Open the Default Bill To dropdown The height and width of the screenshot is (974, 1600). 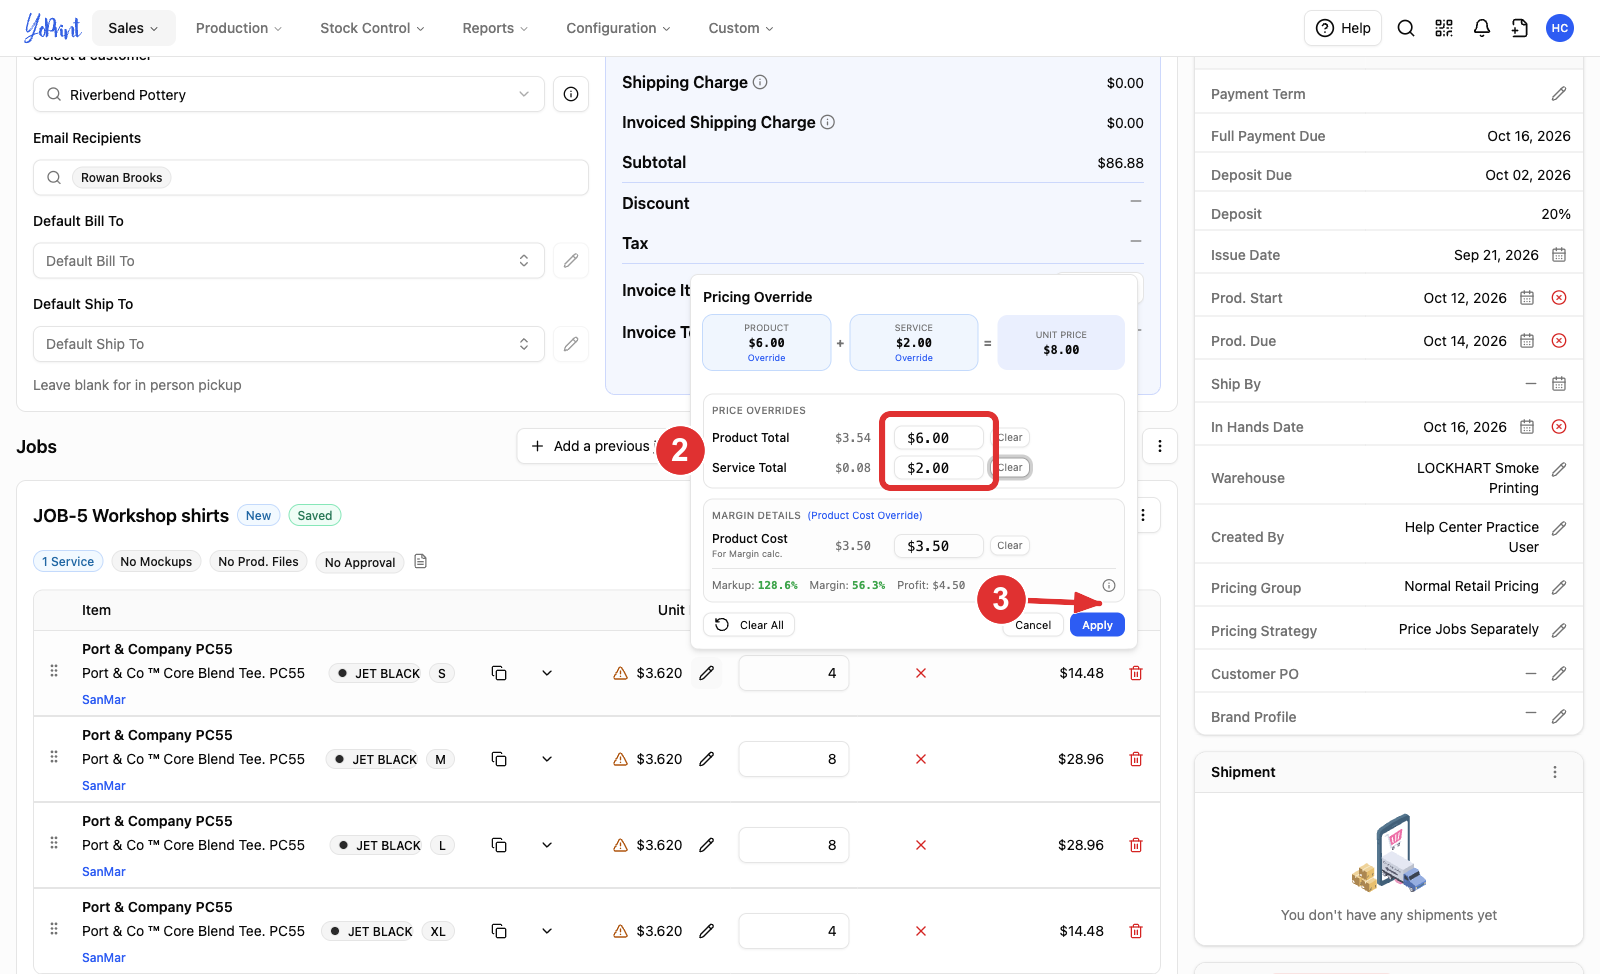pos(289,261)
